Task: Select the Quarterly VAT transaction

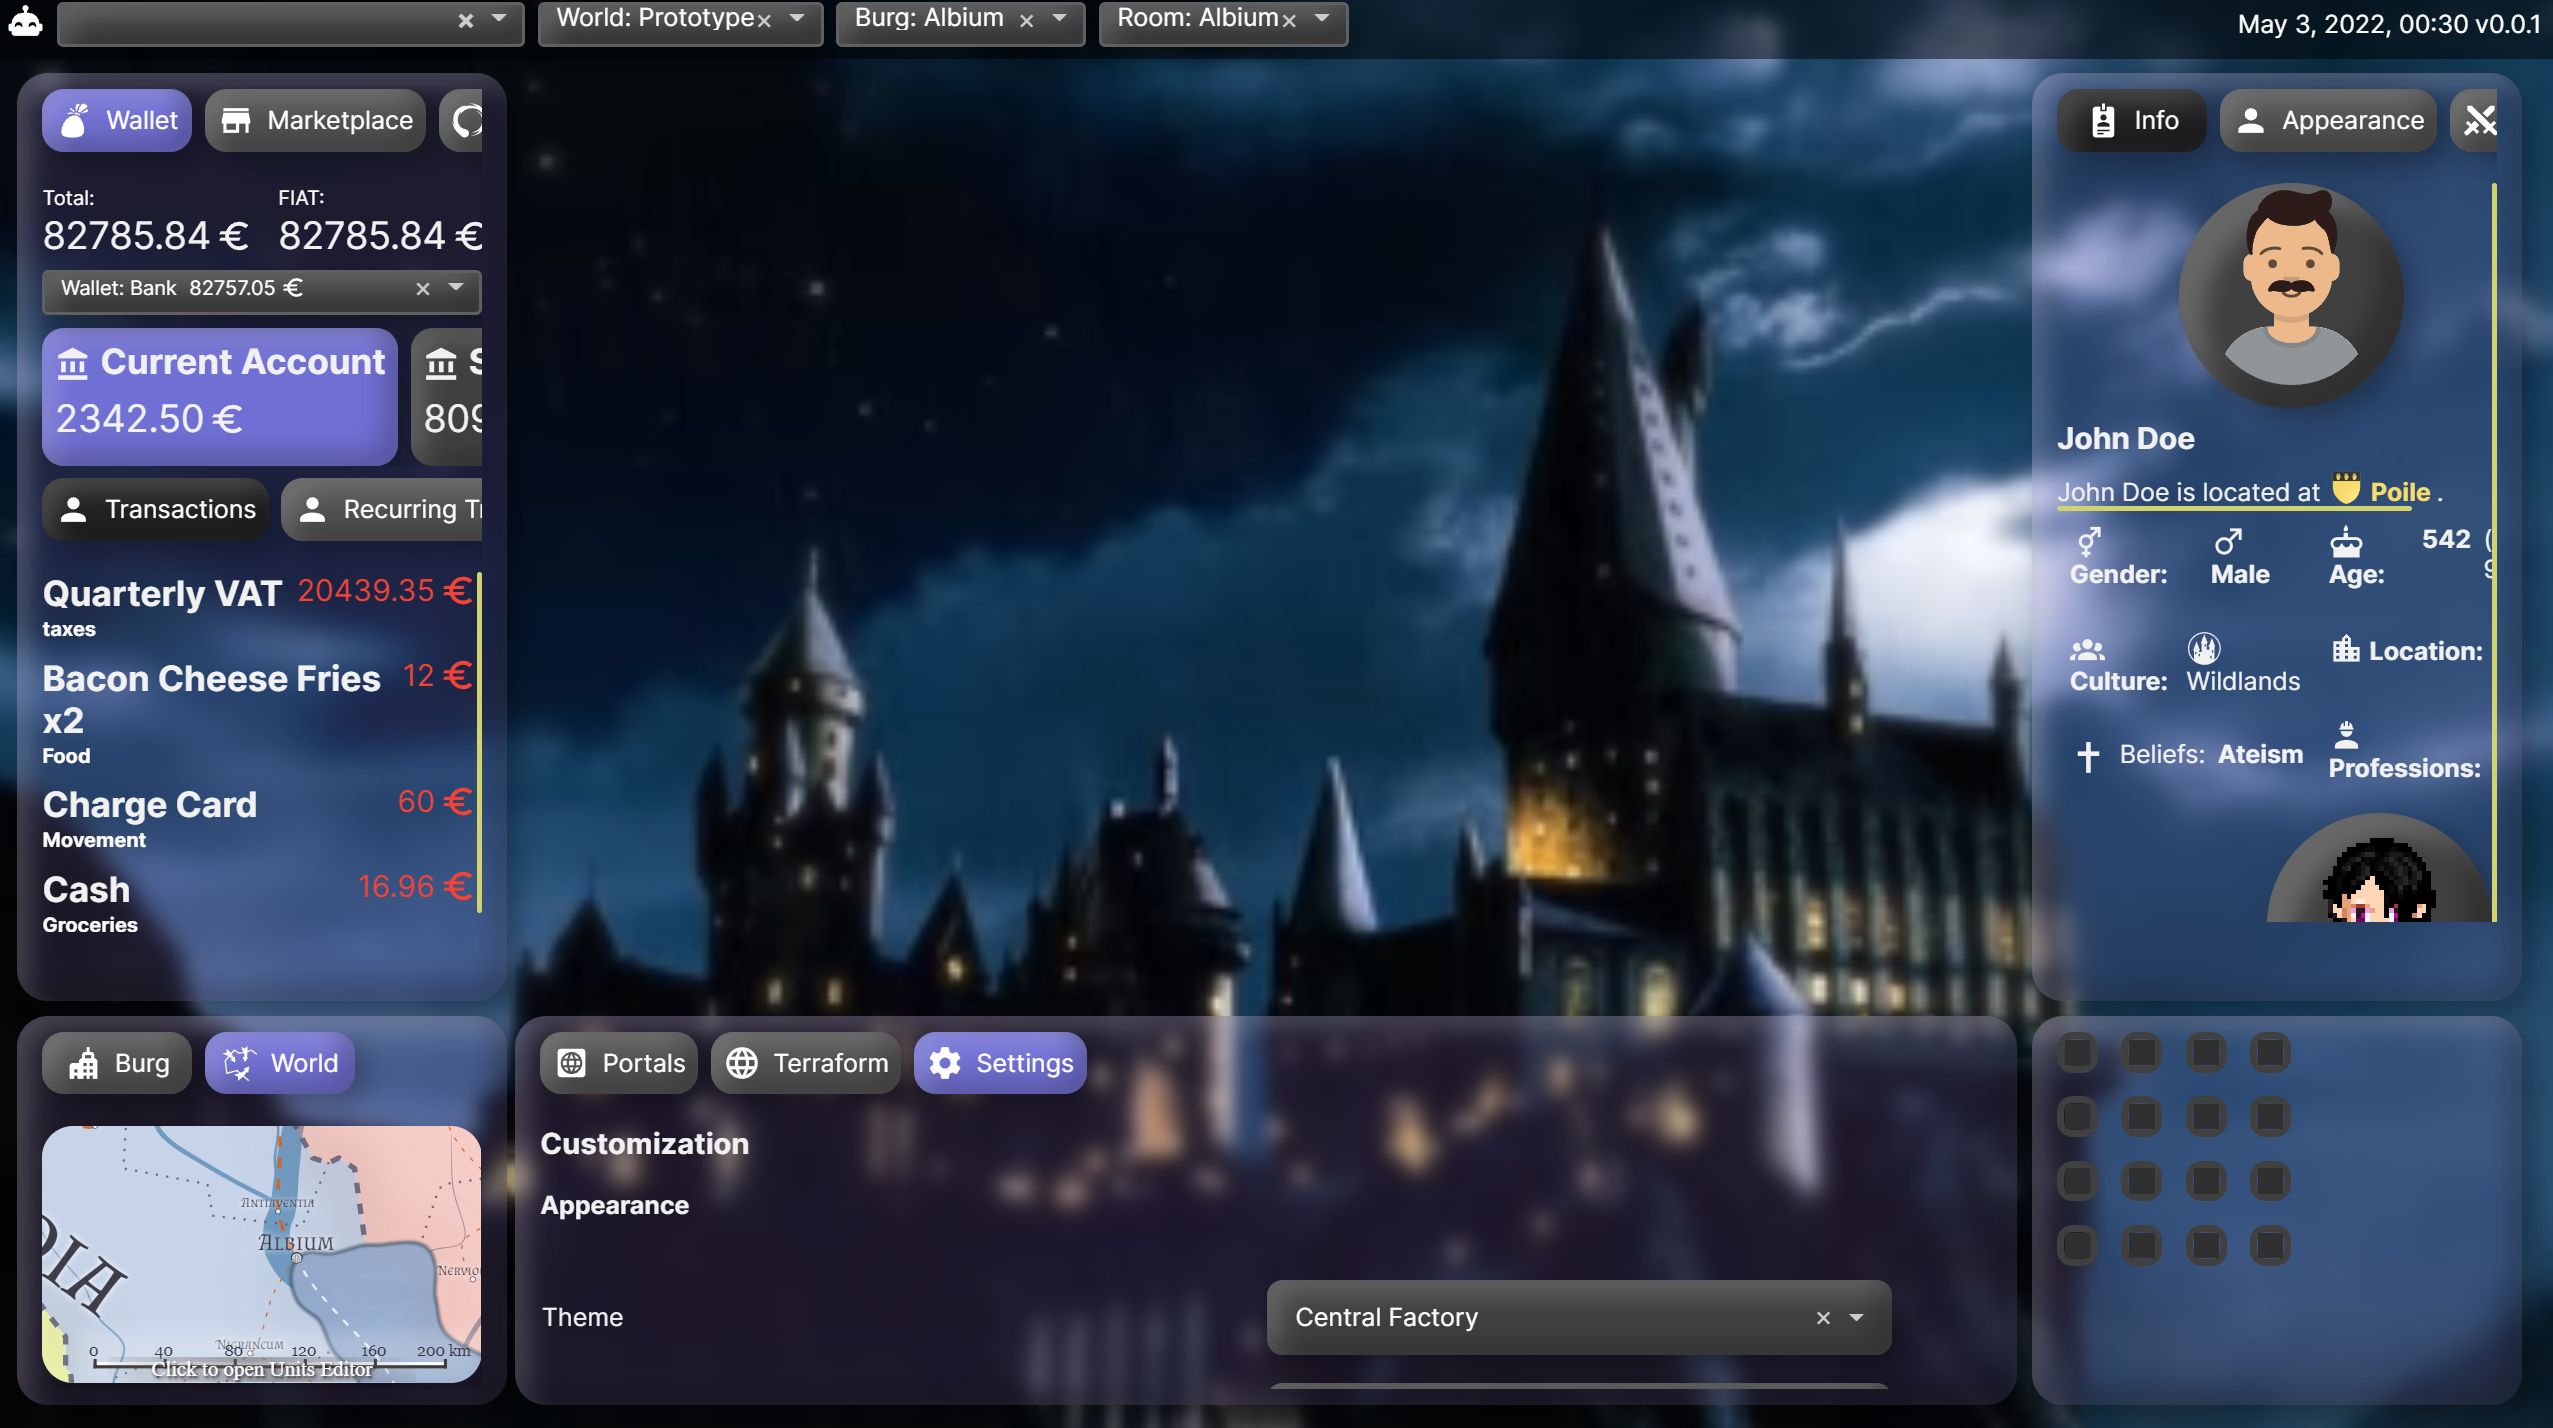Action: click(257, 606)
